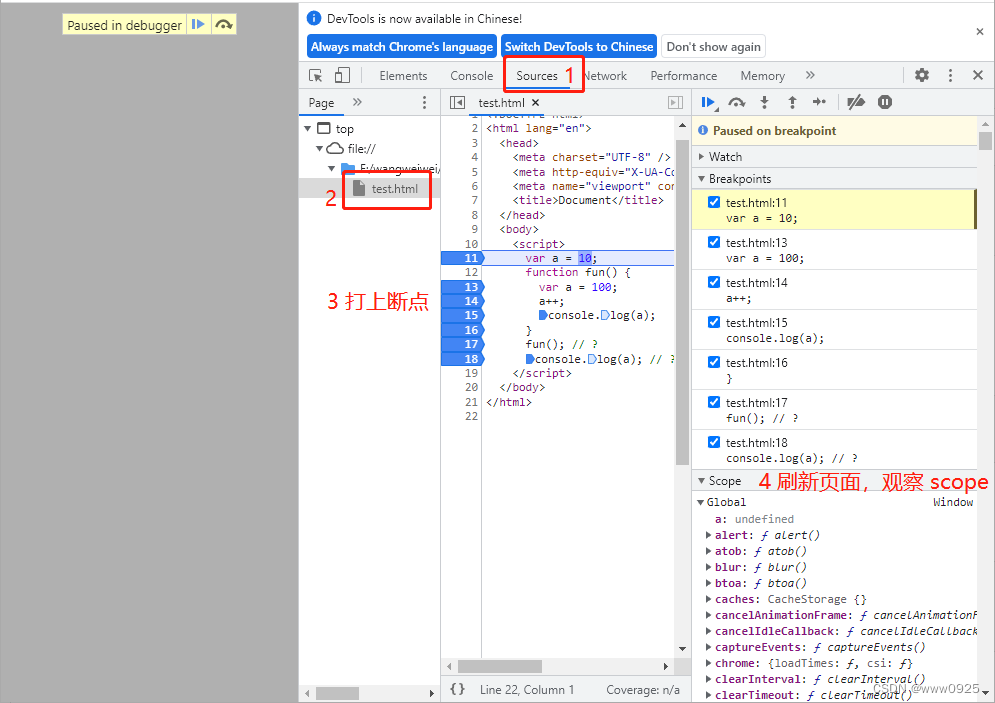Open the DevTools customize menu (three dots)
Screen dimensions: 995x703
click(950, 76)
